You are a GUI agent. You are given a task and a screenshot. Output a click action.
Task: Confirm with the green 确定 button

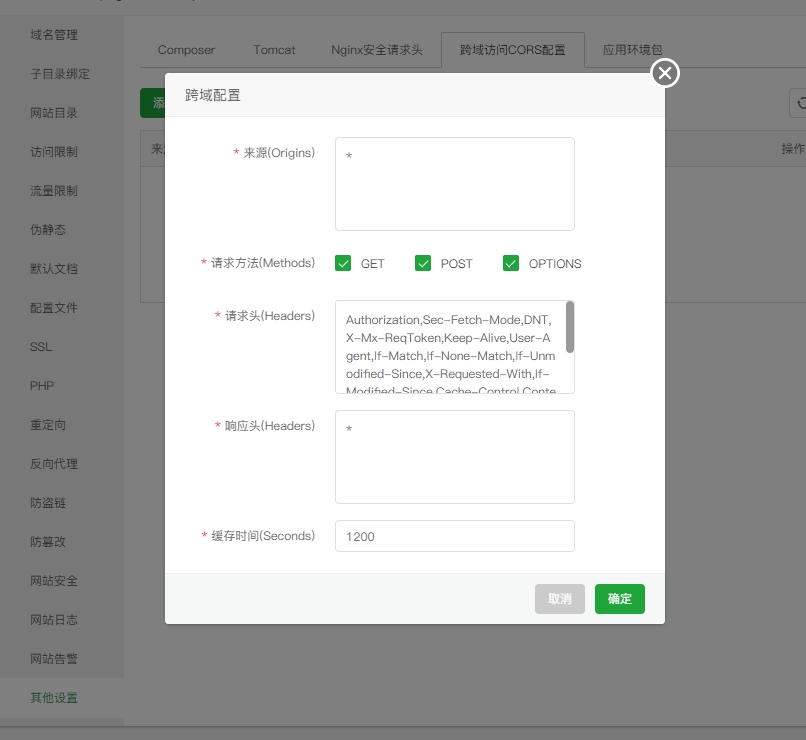(619, 599)
